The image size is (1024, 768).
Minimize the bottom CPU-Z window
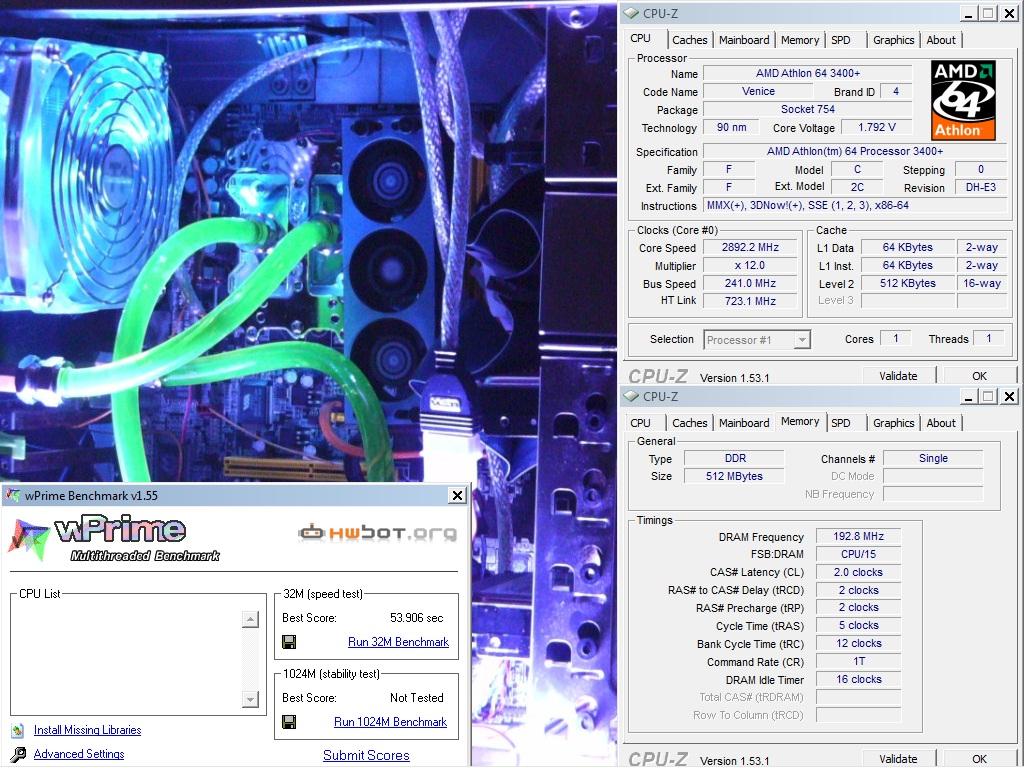click(968, 396)
